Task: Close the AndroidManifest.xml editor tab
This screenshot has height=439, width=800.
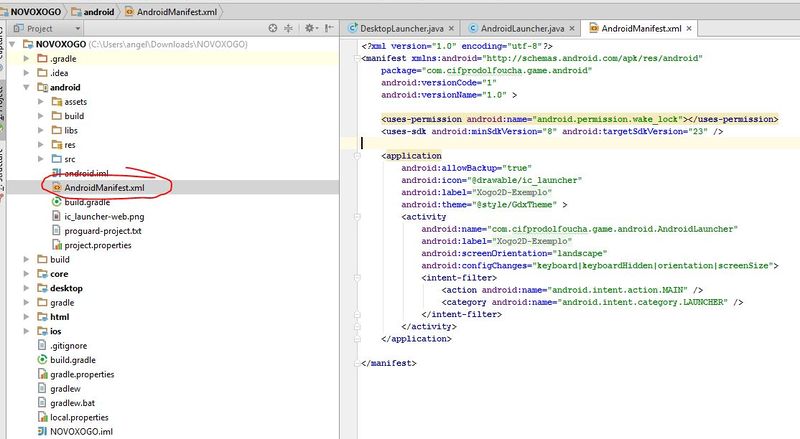Action: [x=689, y=29]
